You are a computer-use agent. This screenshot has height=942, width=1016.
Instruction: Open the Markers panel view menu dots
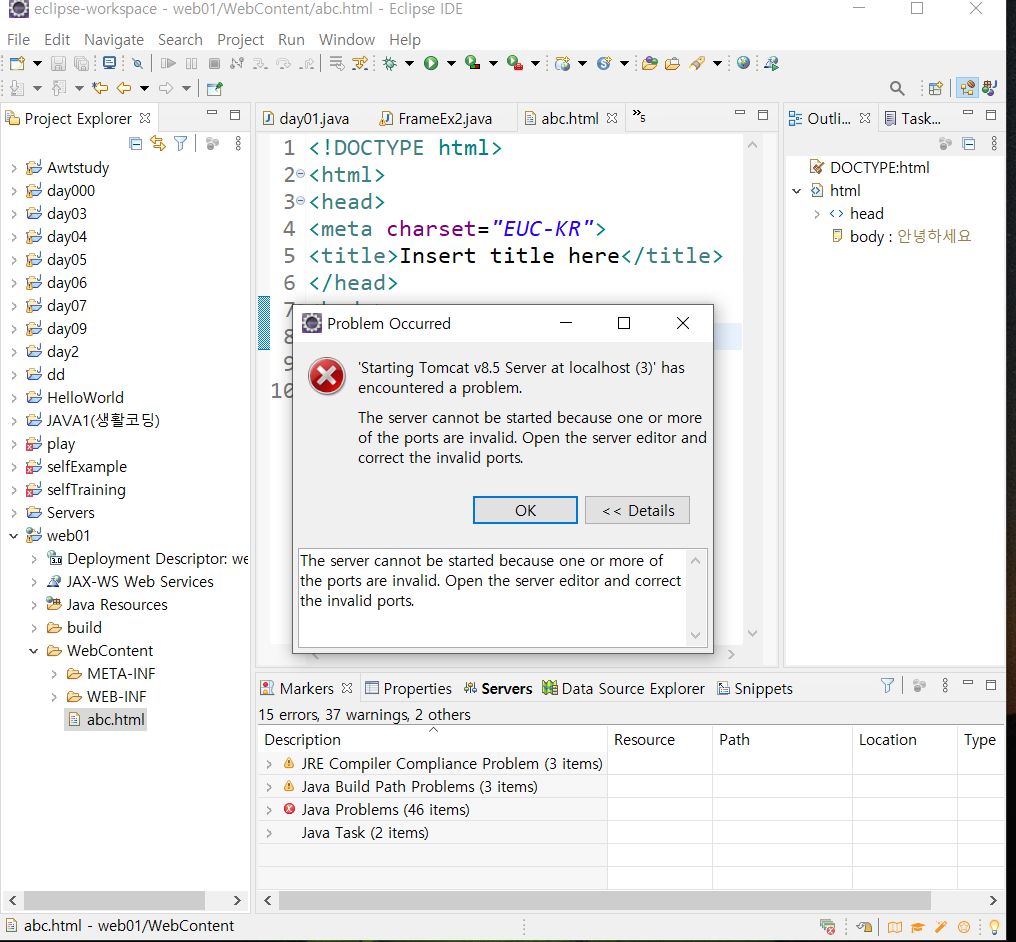click(945, 685)
